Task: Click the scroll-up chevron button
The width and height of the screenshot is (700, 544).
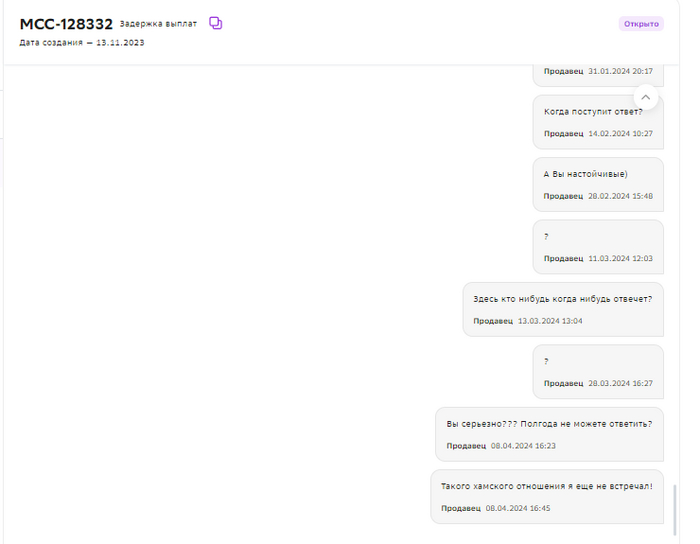Action: tap(646, 97)
